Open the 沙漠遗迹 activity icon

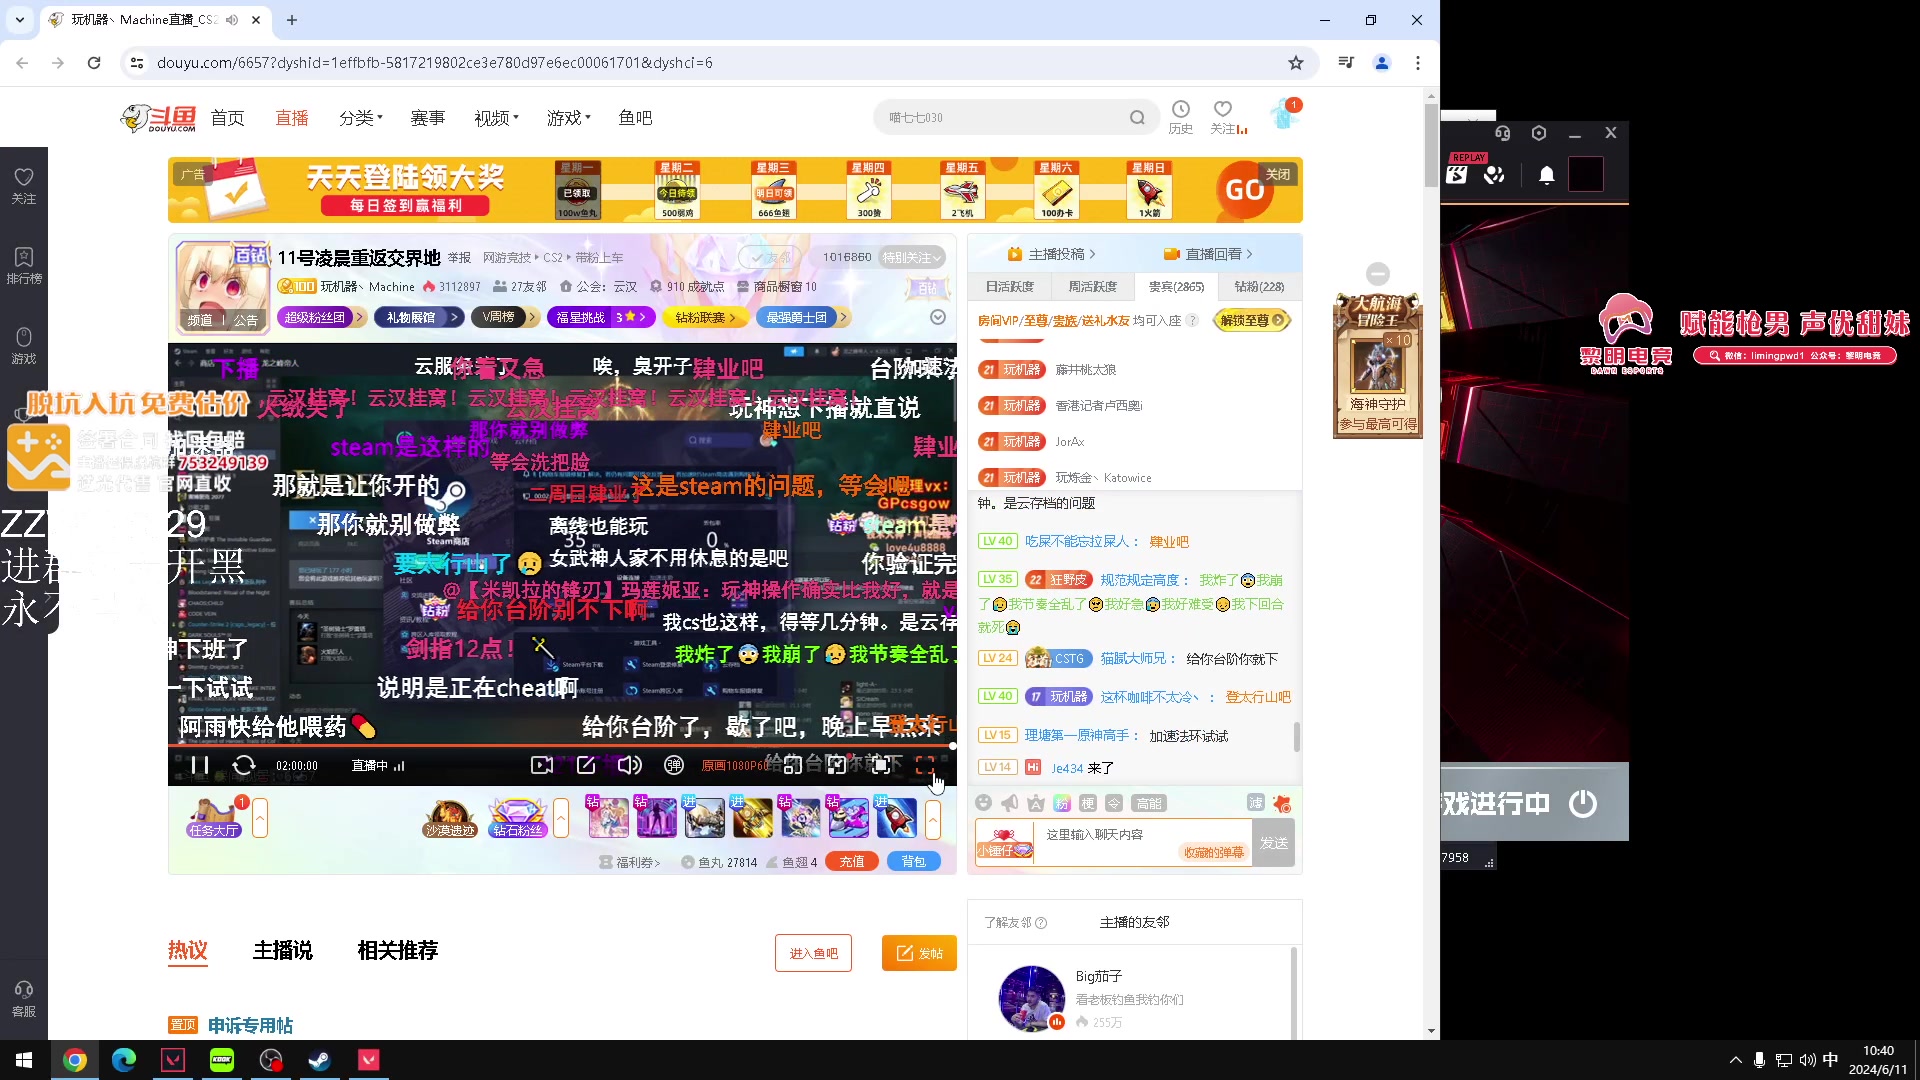click(450, 818)
